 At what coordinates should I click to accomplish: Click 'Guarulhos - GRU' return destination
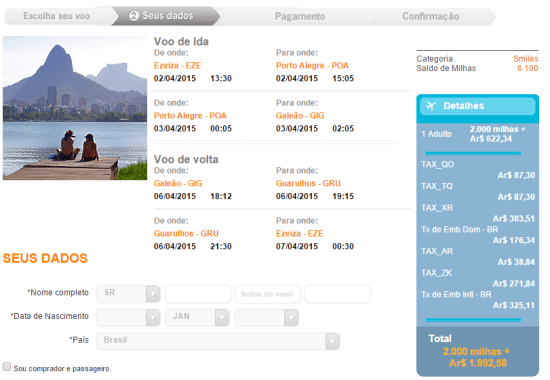pyautogui.click(x=308, y=184)
